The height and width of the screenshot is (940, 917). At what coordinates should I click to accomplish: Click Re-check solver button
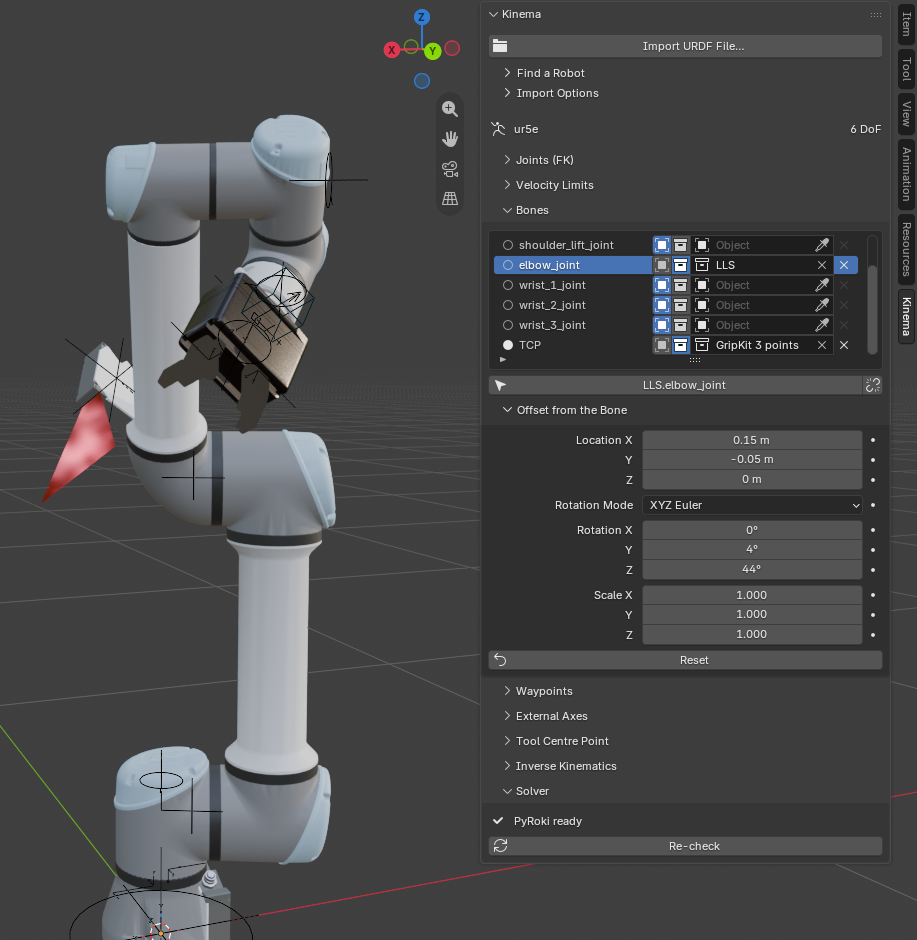(x=685, y=846)
